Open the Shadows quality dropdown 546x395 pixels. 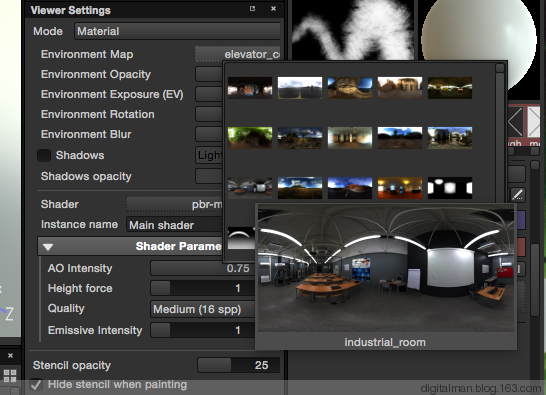pyautogui.click(x=209, y=155)
